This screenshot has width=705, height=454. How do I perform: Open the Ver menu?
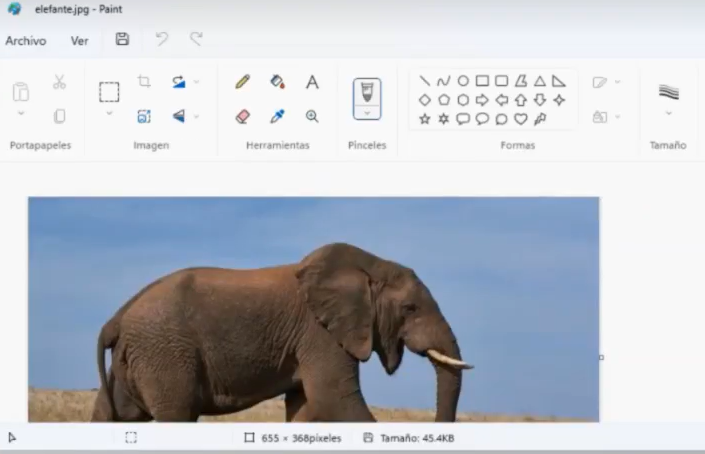79,41
